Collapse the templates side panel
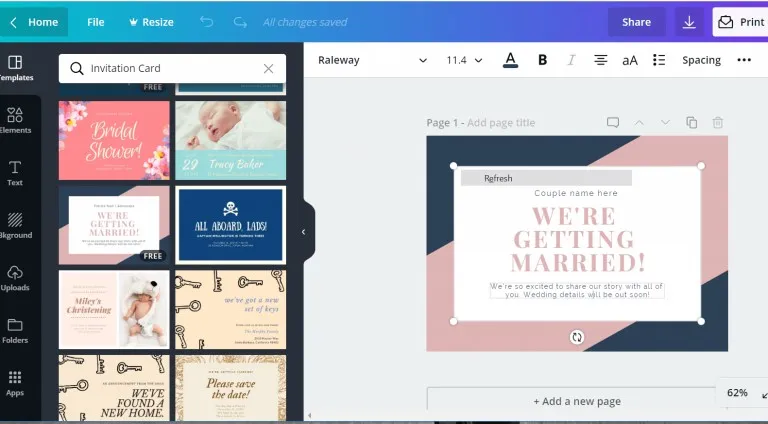The height and width of the screenshot is (424, 768). tap(304, 232)
